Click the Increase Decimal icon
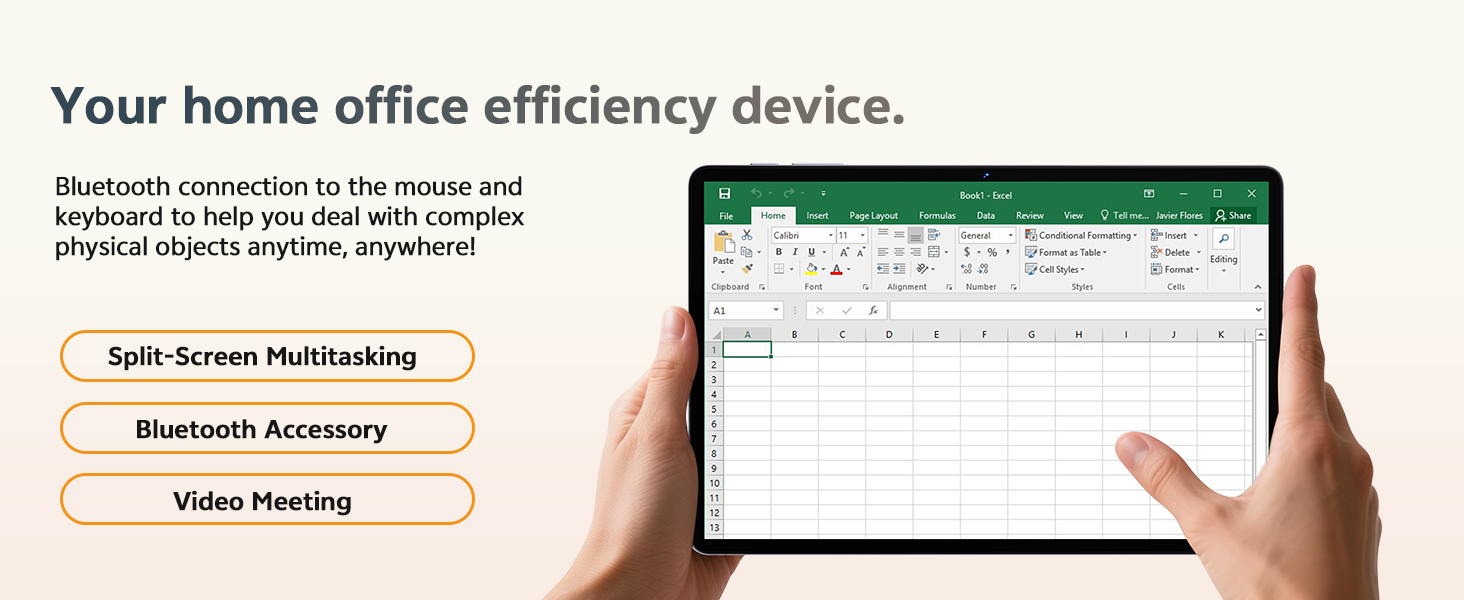 [967, 269]
